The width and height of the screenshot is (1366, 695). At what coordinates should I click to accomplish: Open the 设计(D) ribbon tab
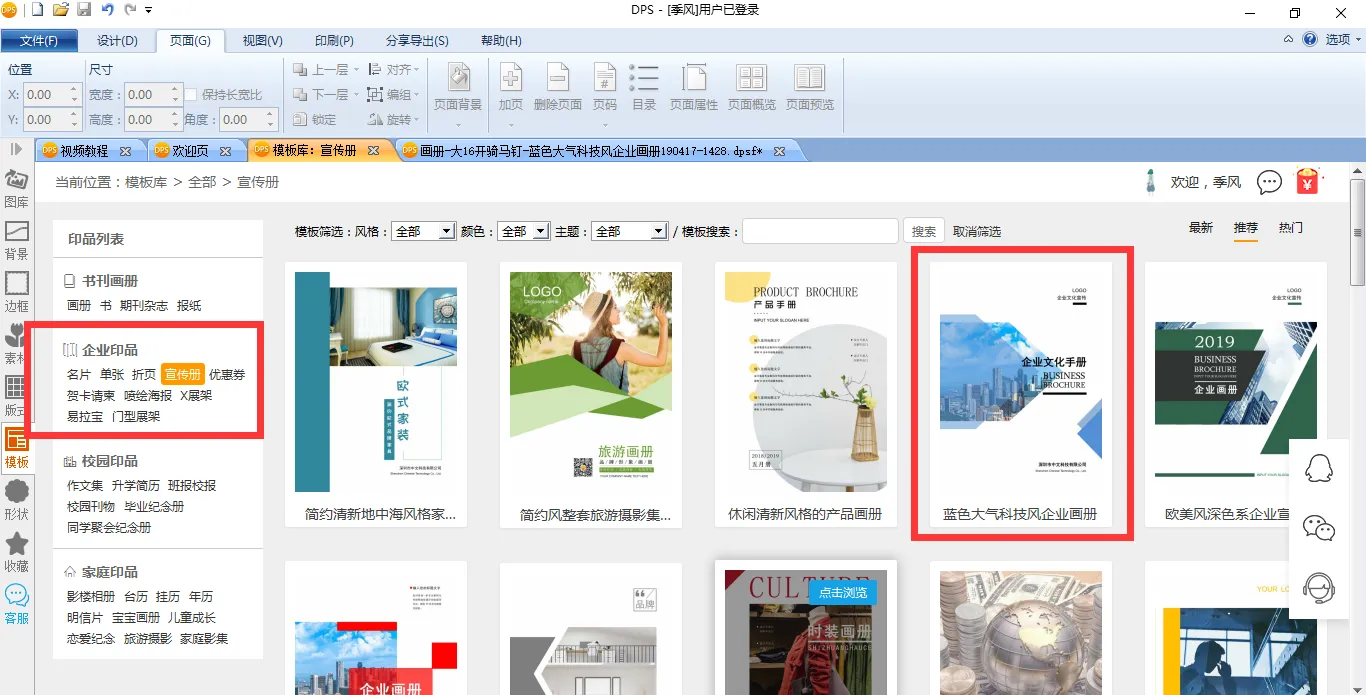pyautogui.click(x=117, y=41)
